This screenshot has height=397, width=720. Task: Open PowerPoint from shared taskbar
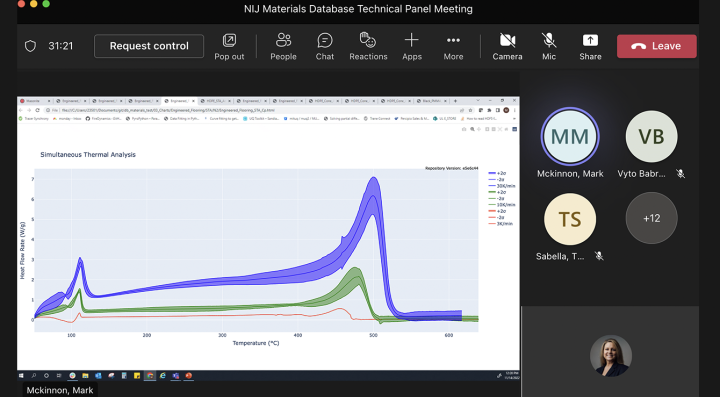click(188, 375)
